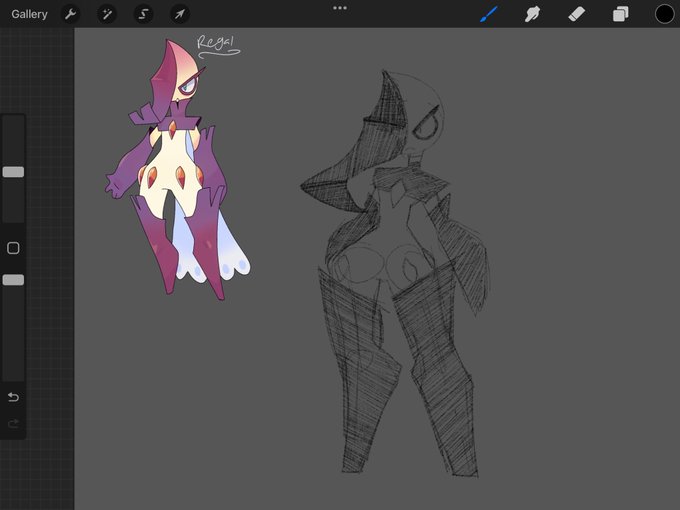Click the brush size slider handle
The image size is (680, 510).
pos(13,172)
